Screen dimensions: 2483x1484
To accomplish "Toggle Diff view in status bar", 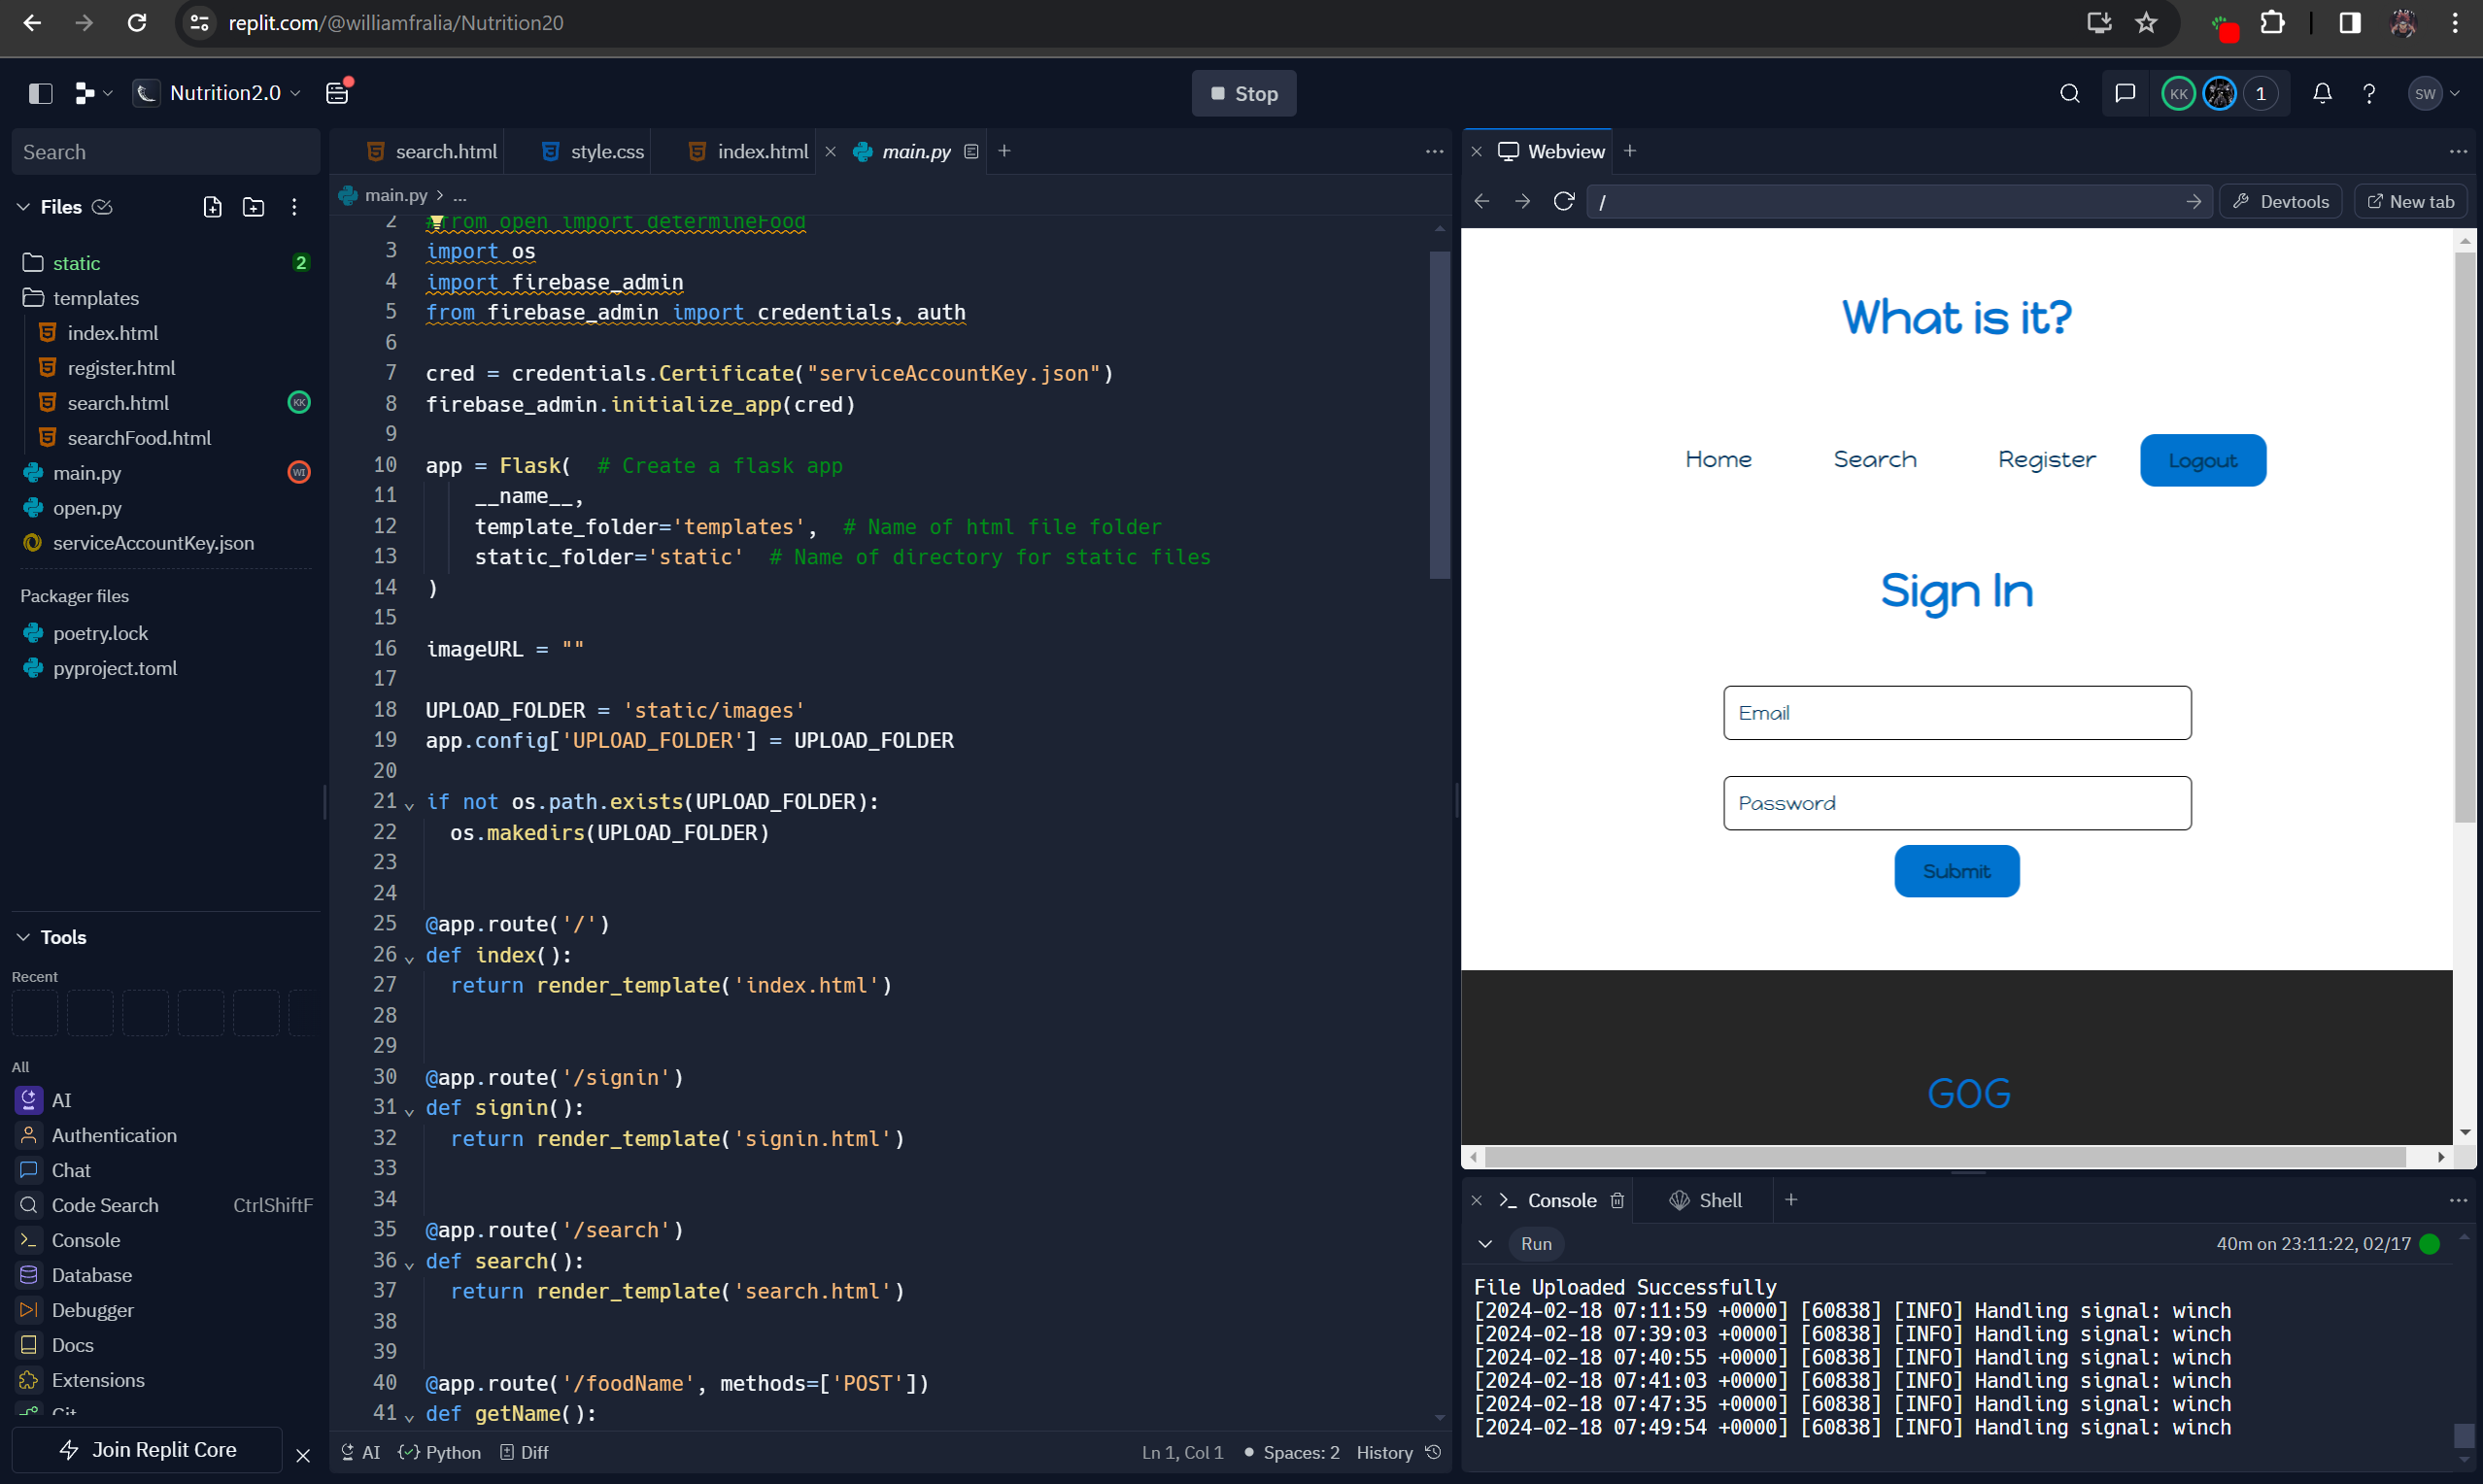I will 525,1452.
